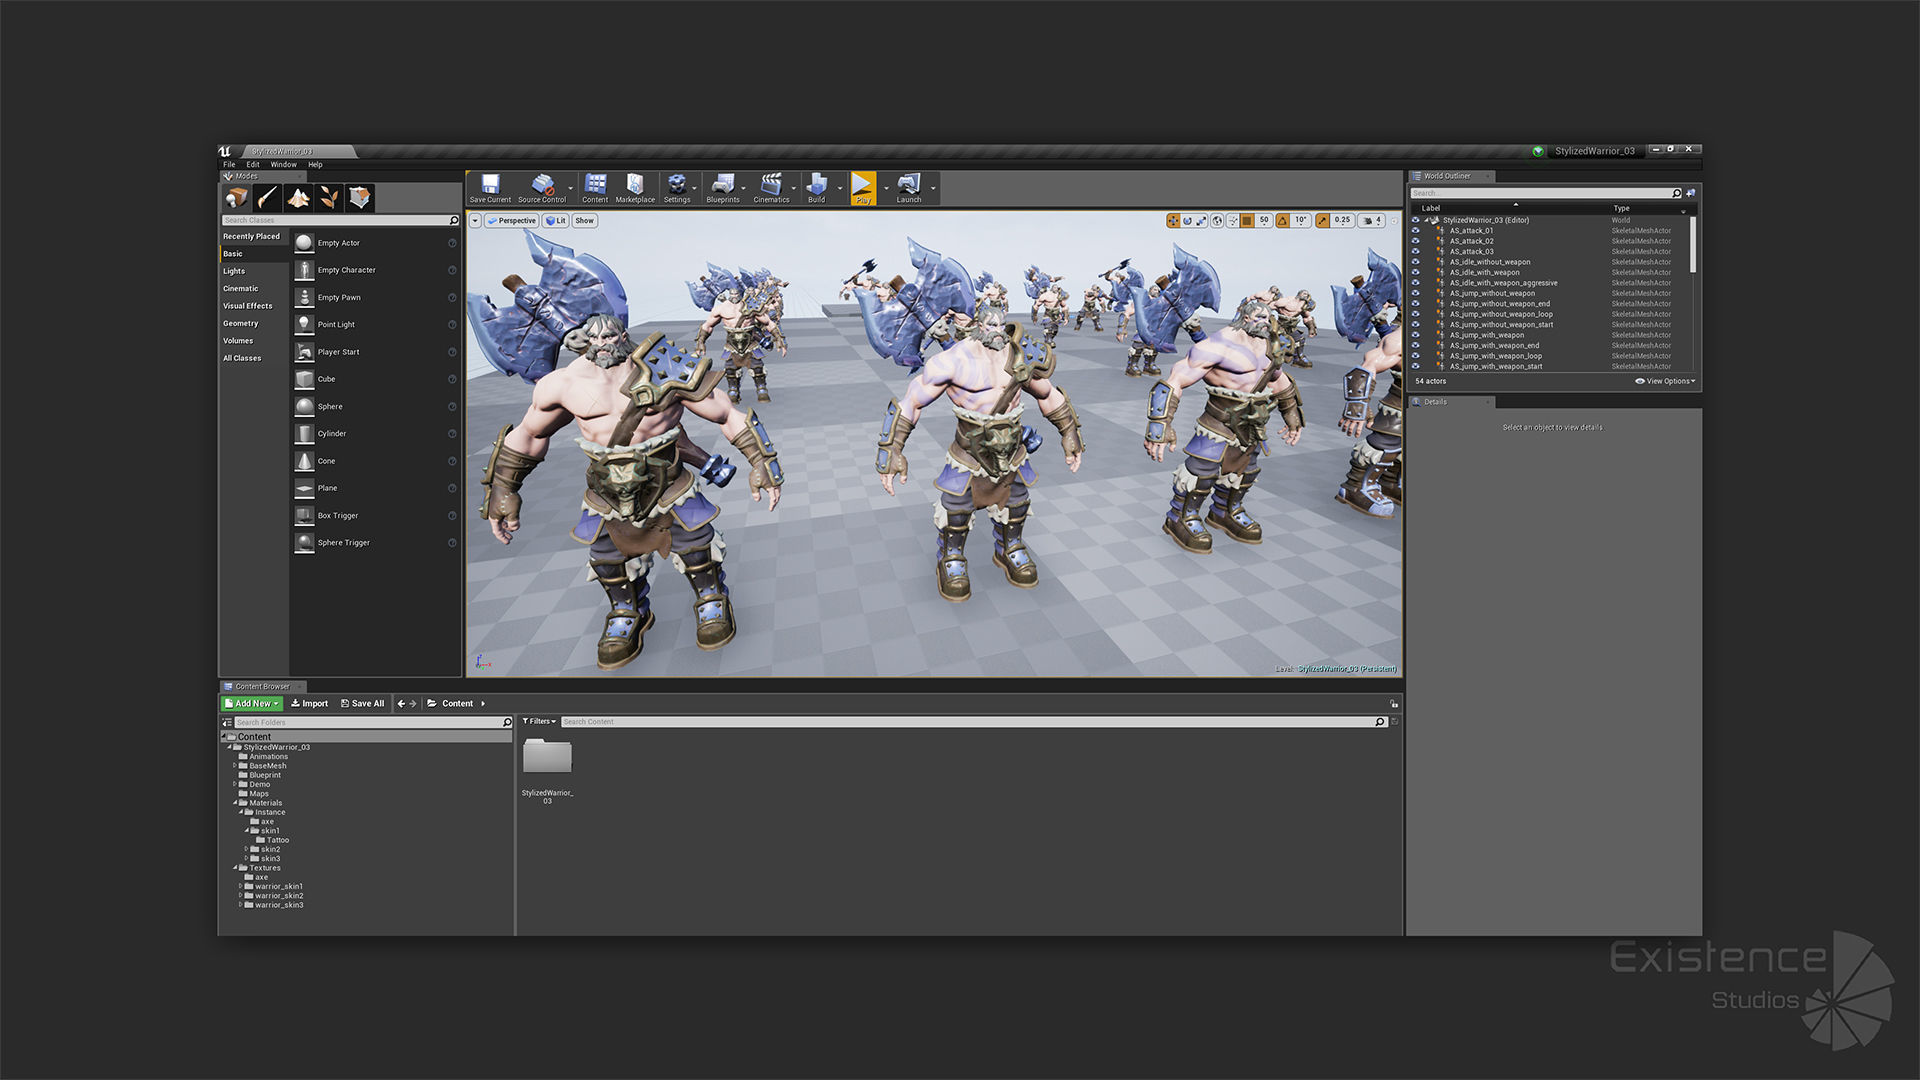
Task: Toggle visibility of AS_attack_01 actor
Action: 1415,231
